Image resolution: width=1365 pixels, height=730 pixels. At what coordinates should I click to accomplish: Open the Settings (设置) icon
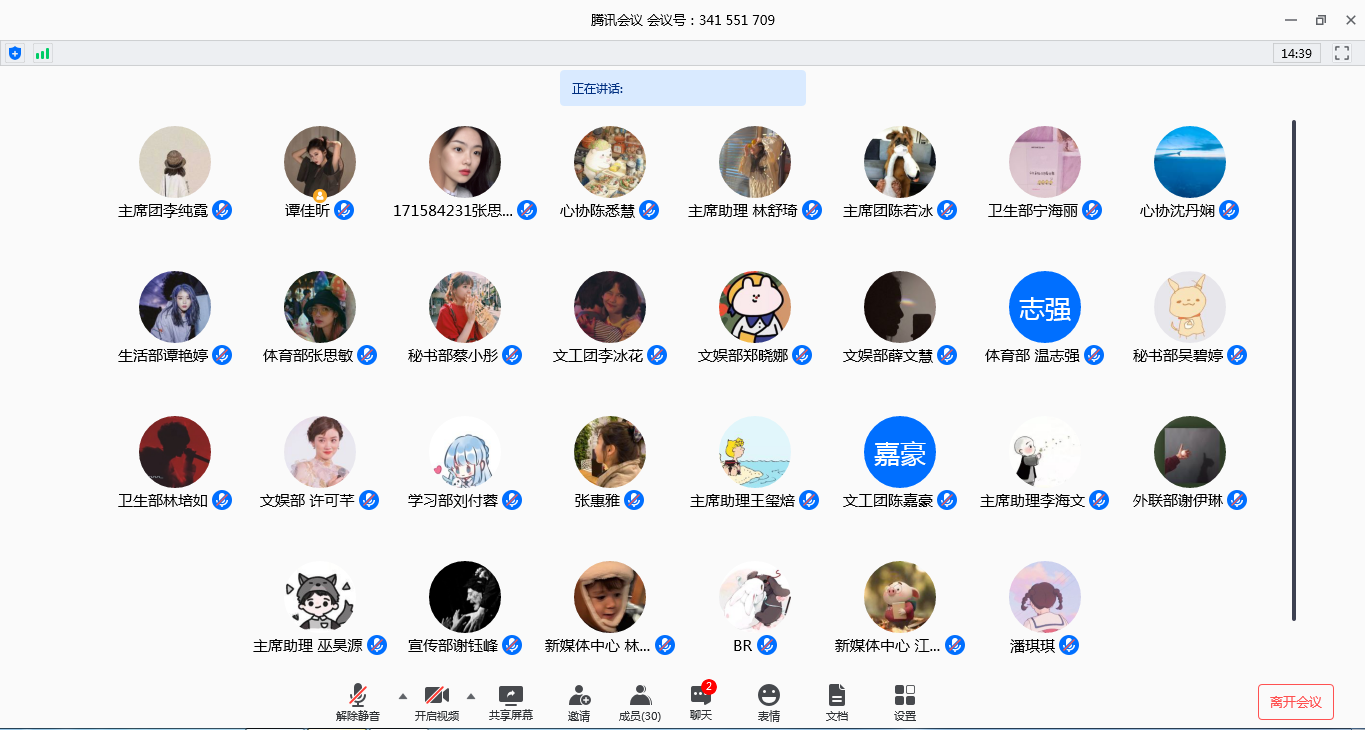(x=904, y=702)
